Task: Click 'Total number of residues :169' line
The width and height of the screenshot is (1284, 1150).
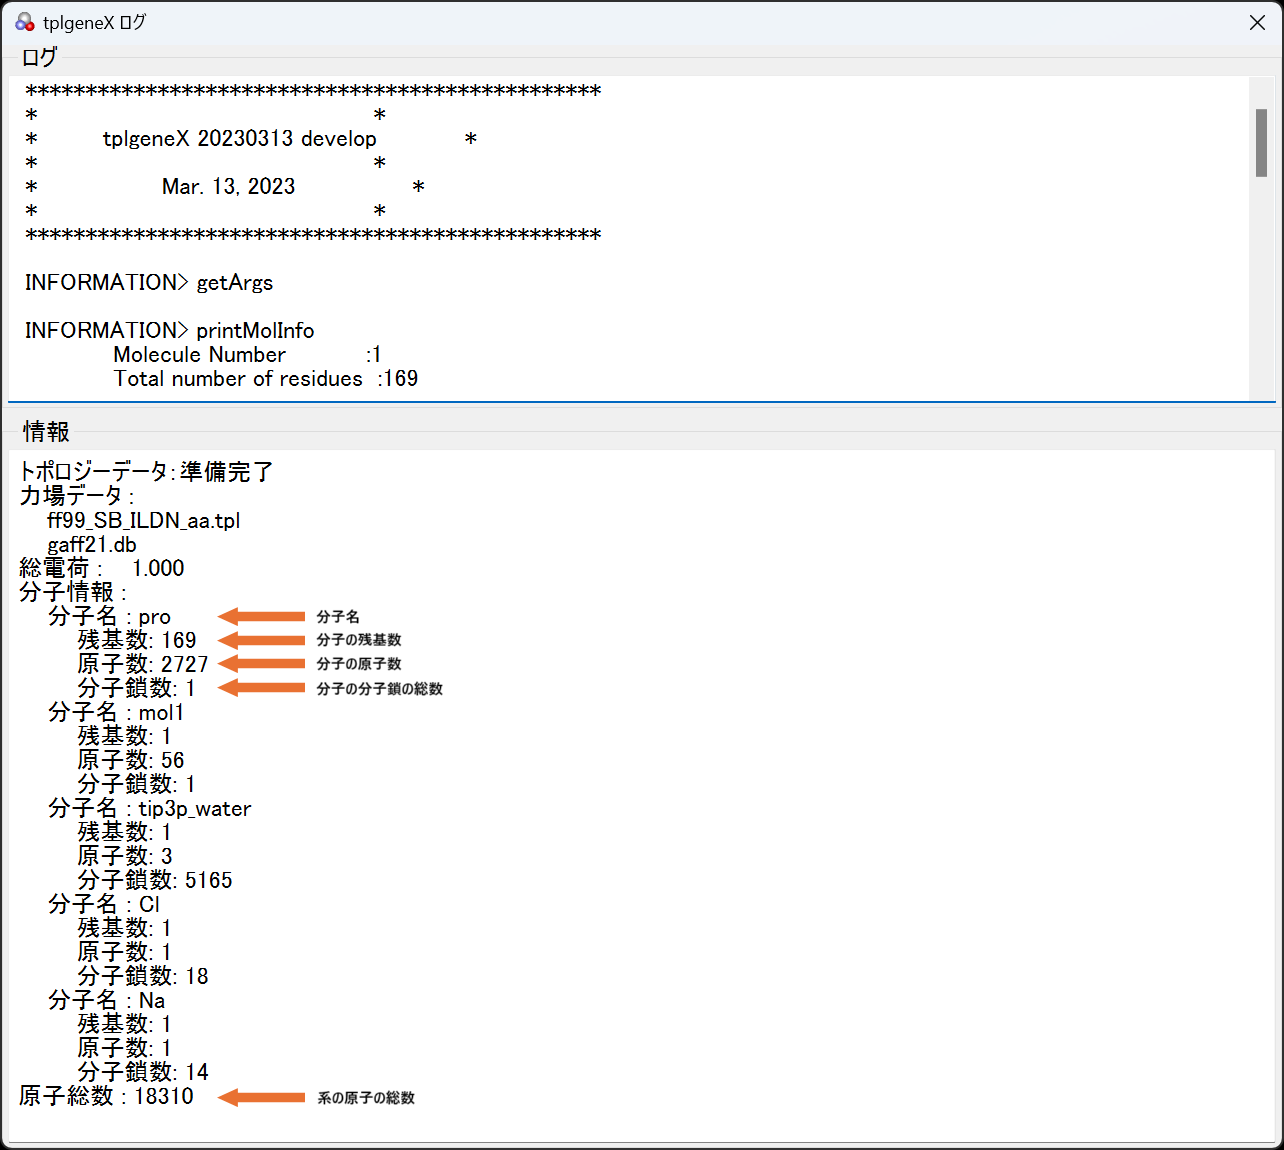Action: (265, 378)
